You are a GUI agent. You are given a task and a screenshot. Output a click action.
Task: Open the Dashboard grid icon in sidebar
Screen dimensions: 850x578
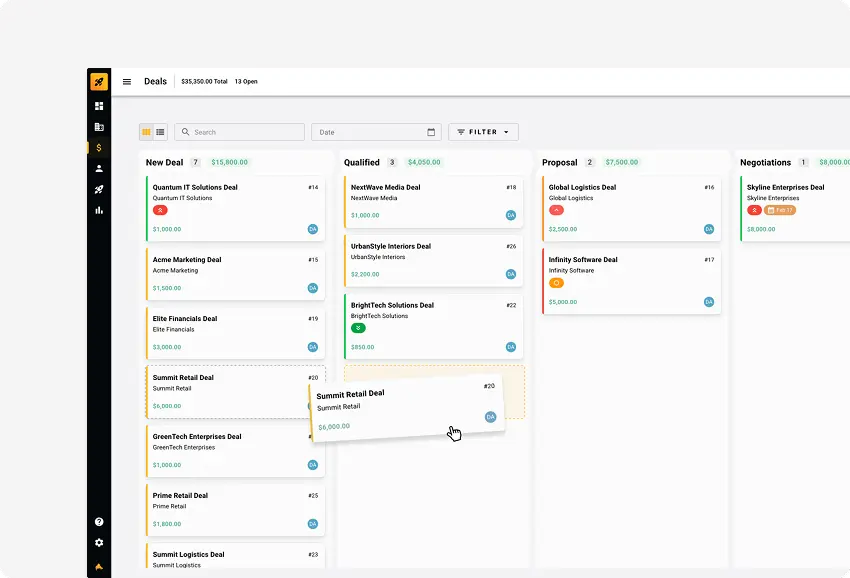[99, 106]
